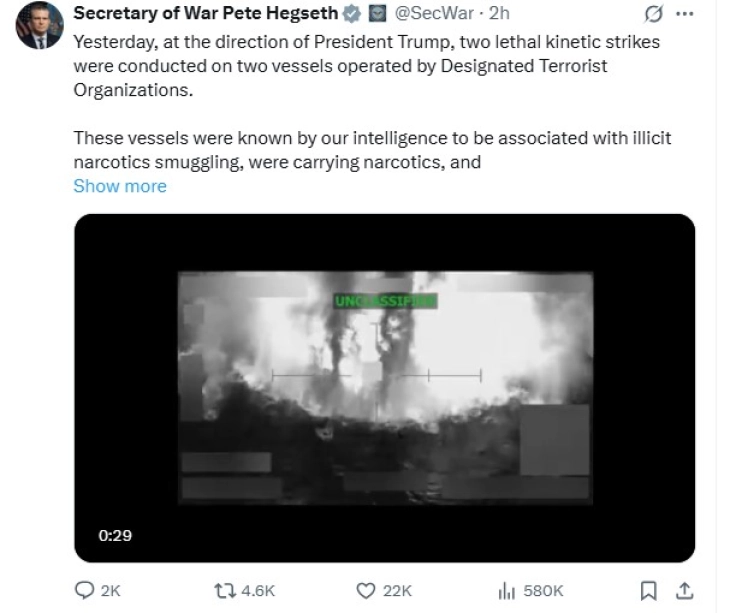
Task: Open the three-dot More options menu
Action: coord(685,14)
